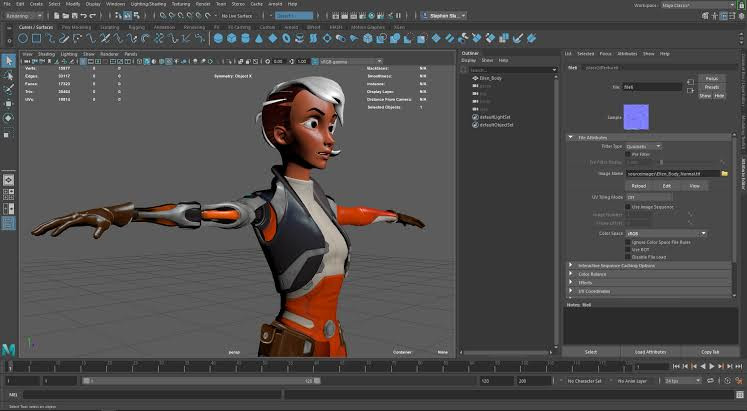Toggle Ignore Color Space File Rules
The width and height of the screenshot is (747, 411).
(x=628, y=242)
